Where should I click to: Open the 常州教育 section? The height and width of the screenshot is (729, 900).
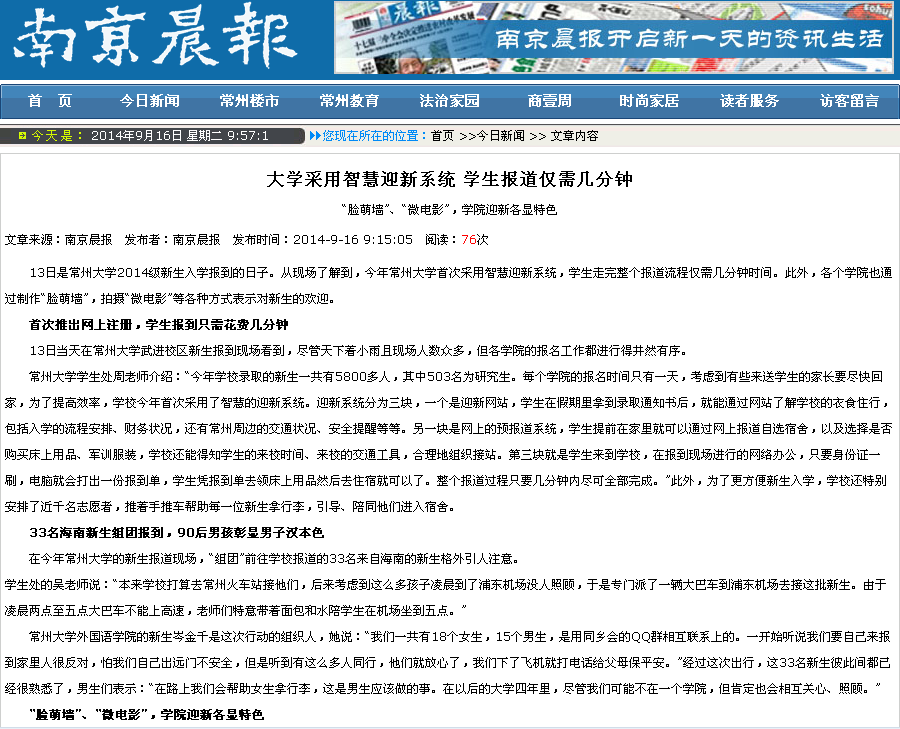pyautogui.click(x=350, y=101)
